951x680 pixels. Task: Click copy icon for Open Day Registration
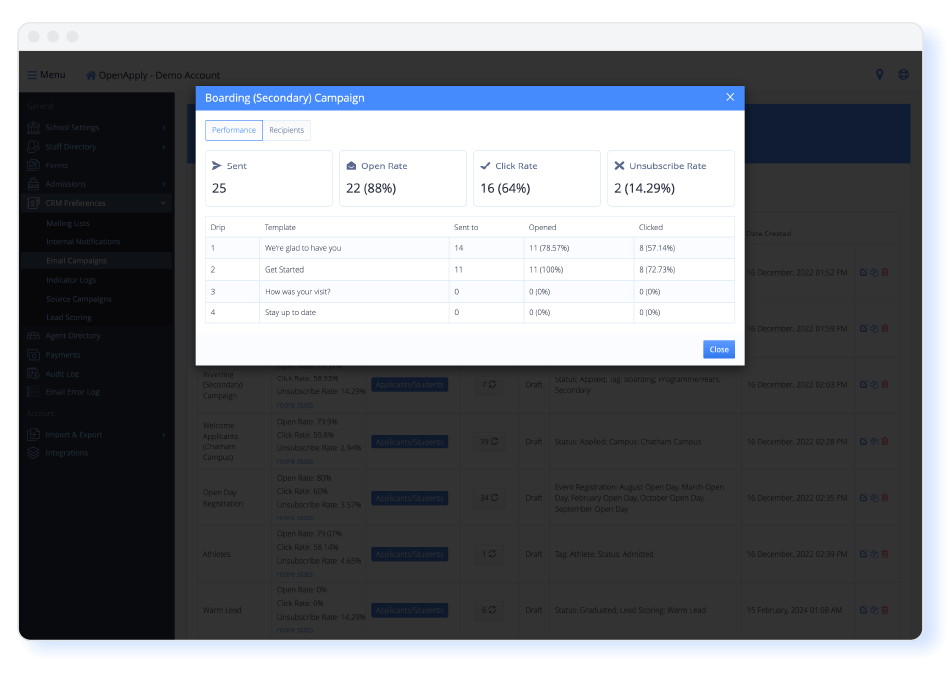tap(874, 497)
